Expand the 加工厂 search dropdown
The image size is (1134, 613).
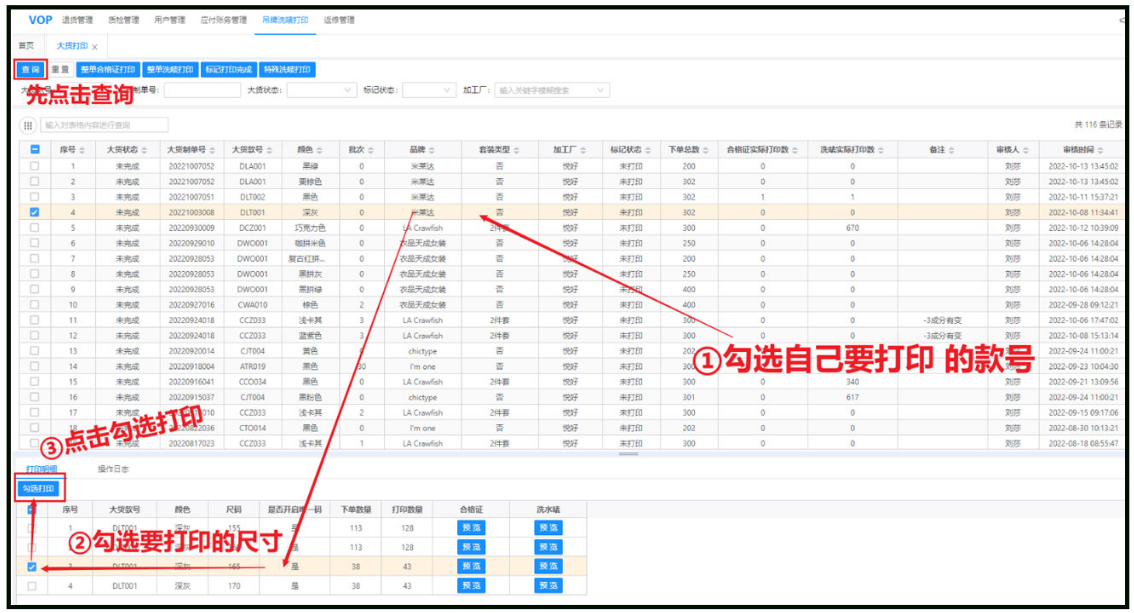tap(552, 90)
